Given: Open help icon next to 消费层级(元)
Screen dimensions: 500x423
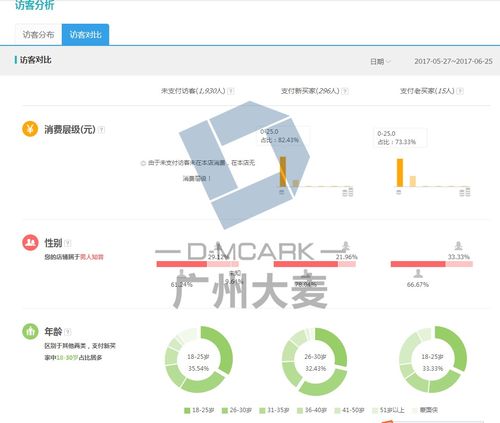Looking at the screenshot, I should click(x=101, y=130).
